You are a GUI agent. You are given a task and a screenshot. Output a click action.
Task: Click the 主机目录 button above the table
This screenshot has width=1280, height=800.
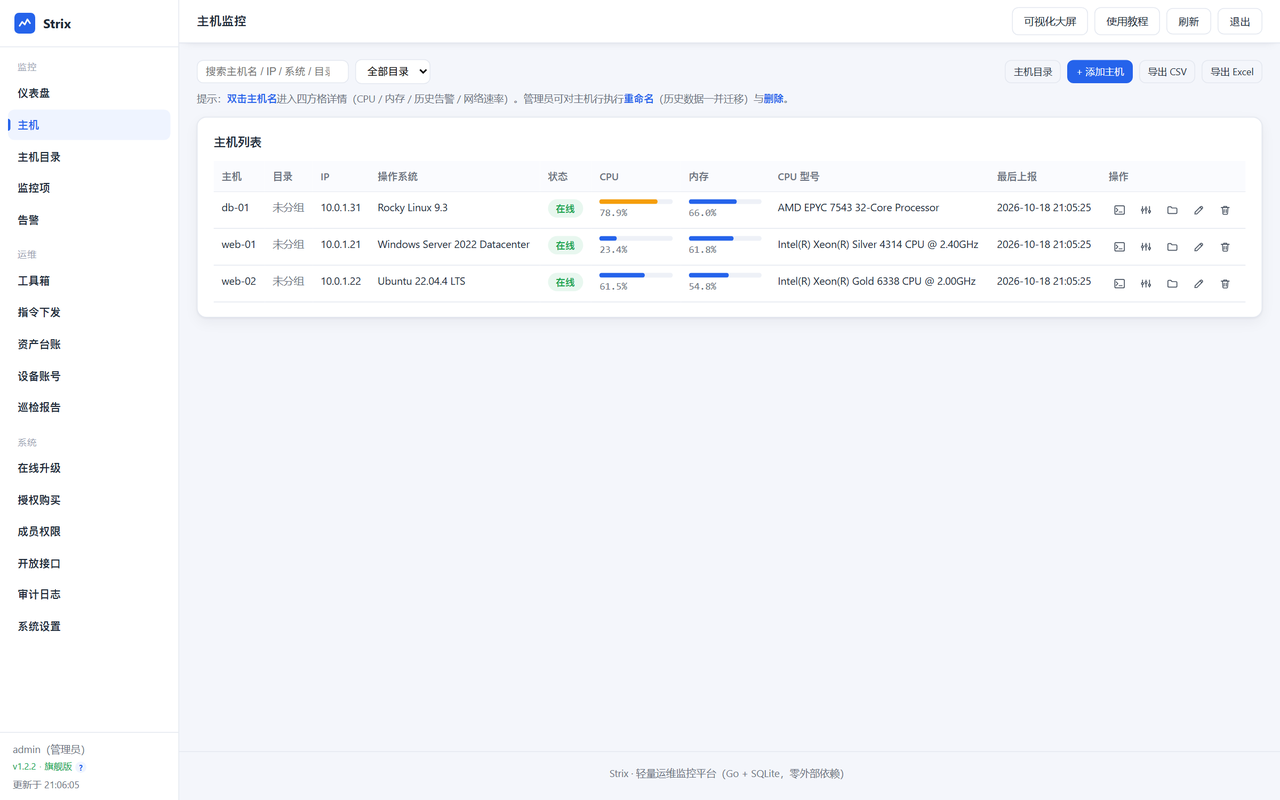coord(1033,72)
